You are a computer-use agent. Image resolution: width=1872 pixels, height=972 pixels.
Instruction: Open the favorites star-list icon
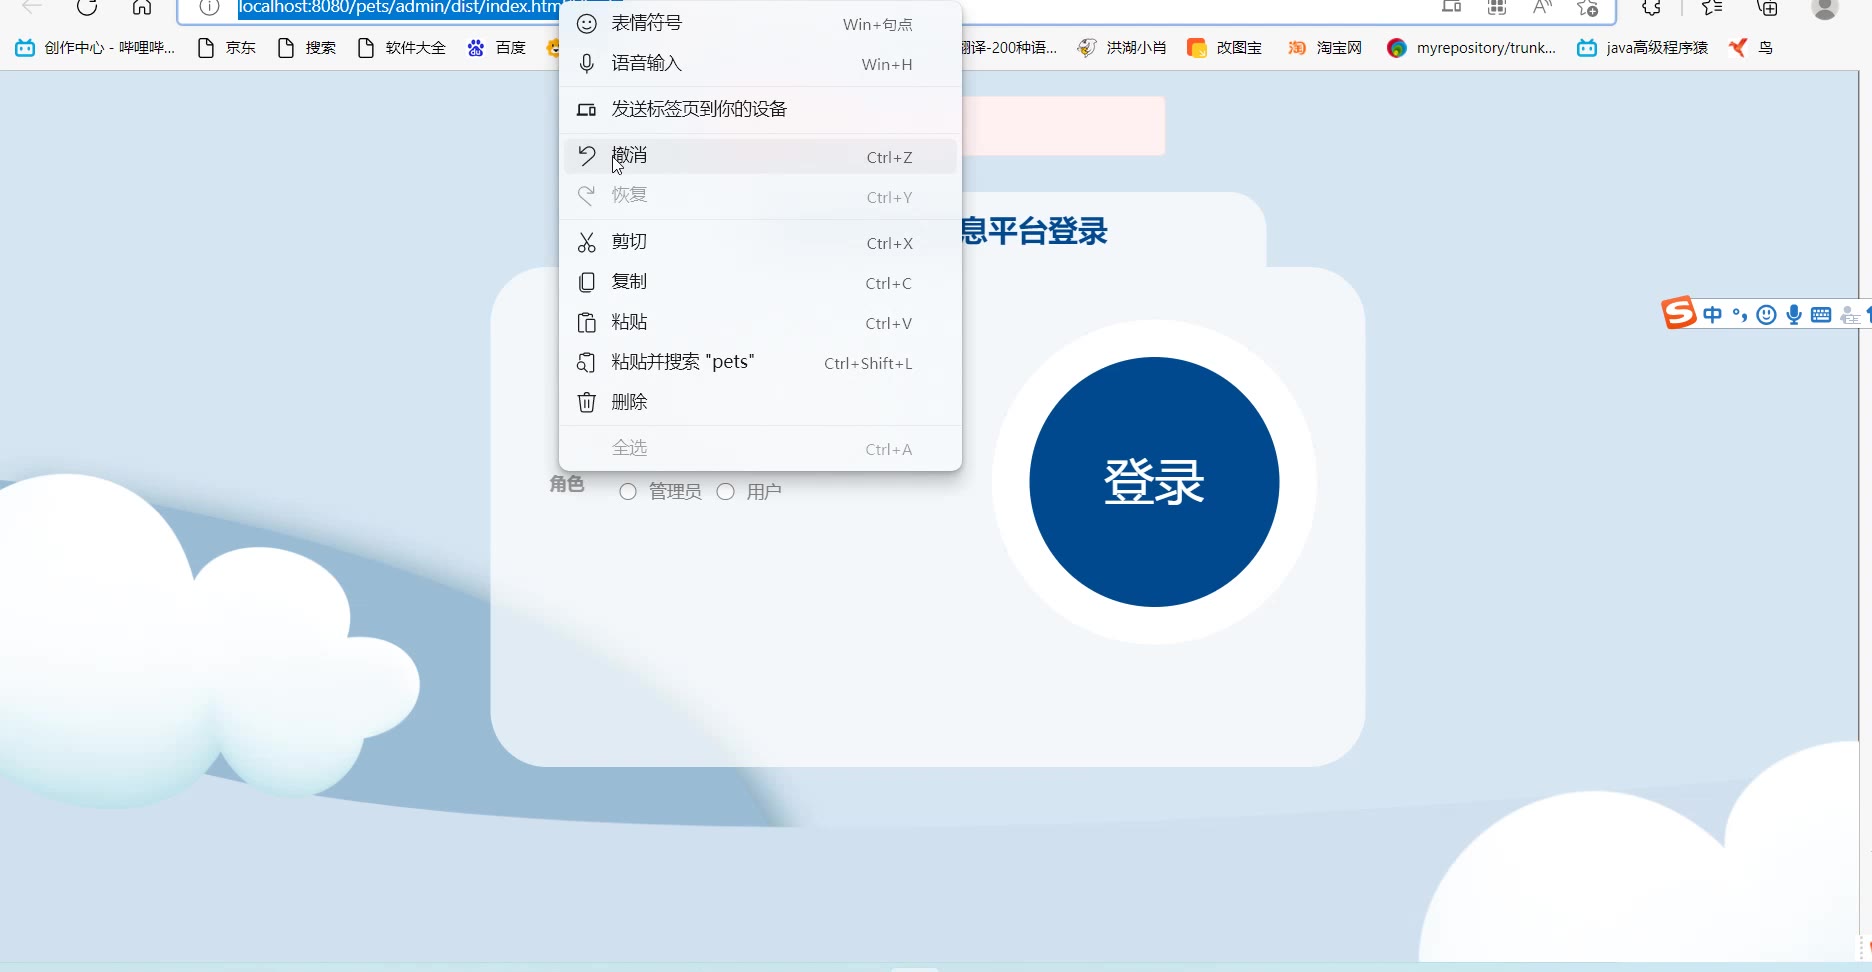point(1712,8)
